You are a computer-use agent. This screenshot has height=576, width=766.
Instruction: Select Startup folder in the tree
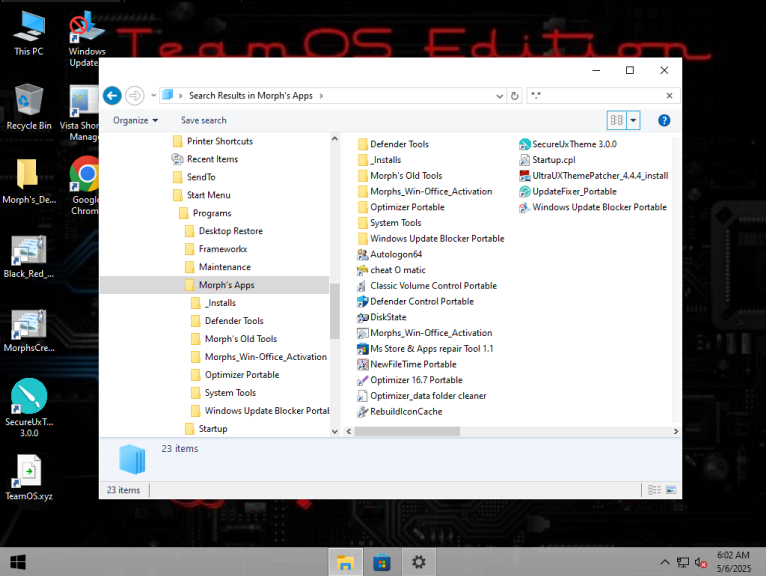214,428
